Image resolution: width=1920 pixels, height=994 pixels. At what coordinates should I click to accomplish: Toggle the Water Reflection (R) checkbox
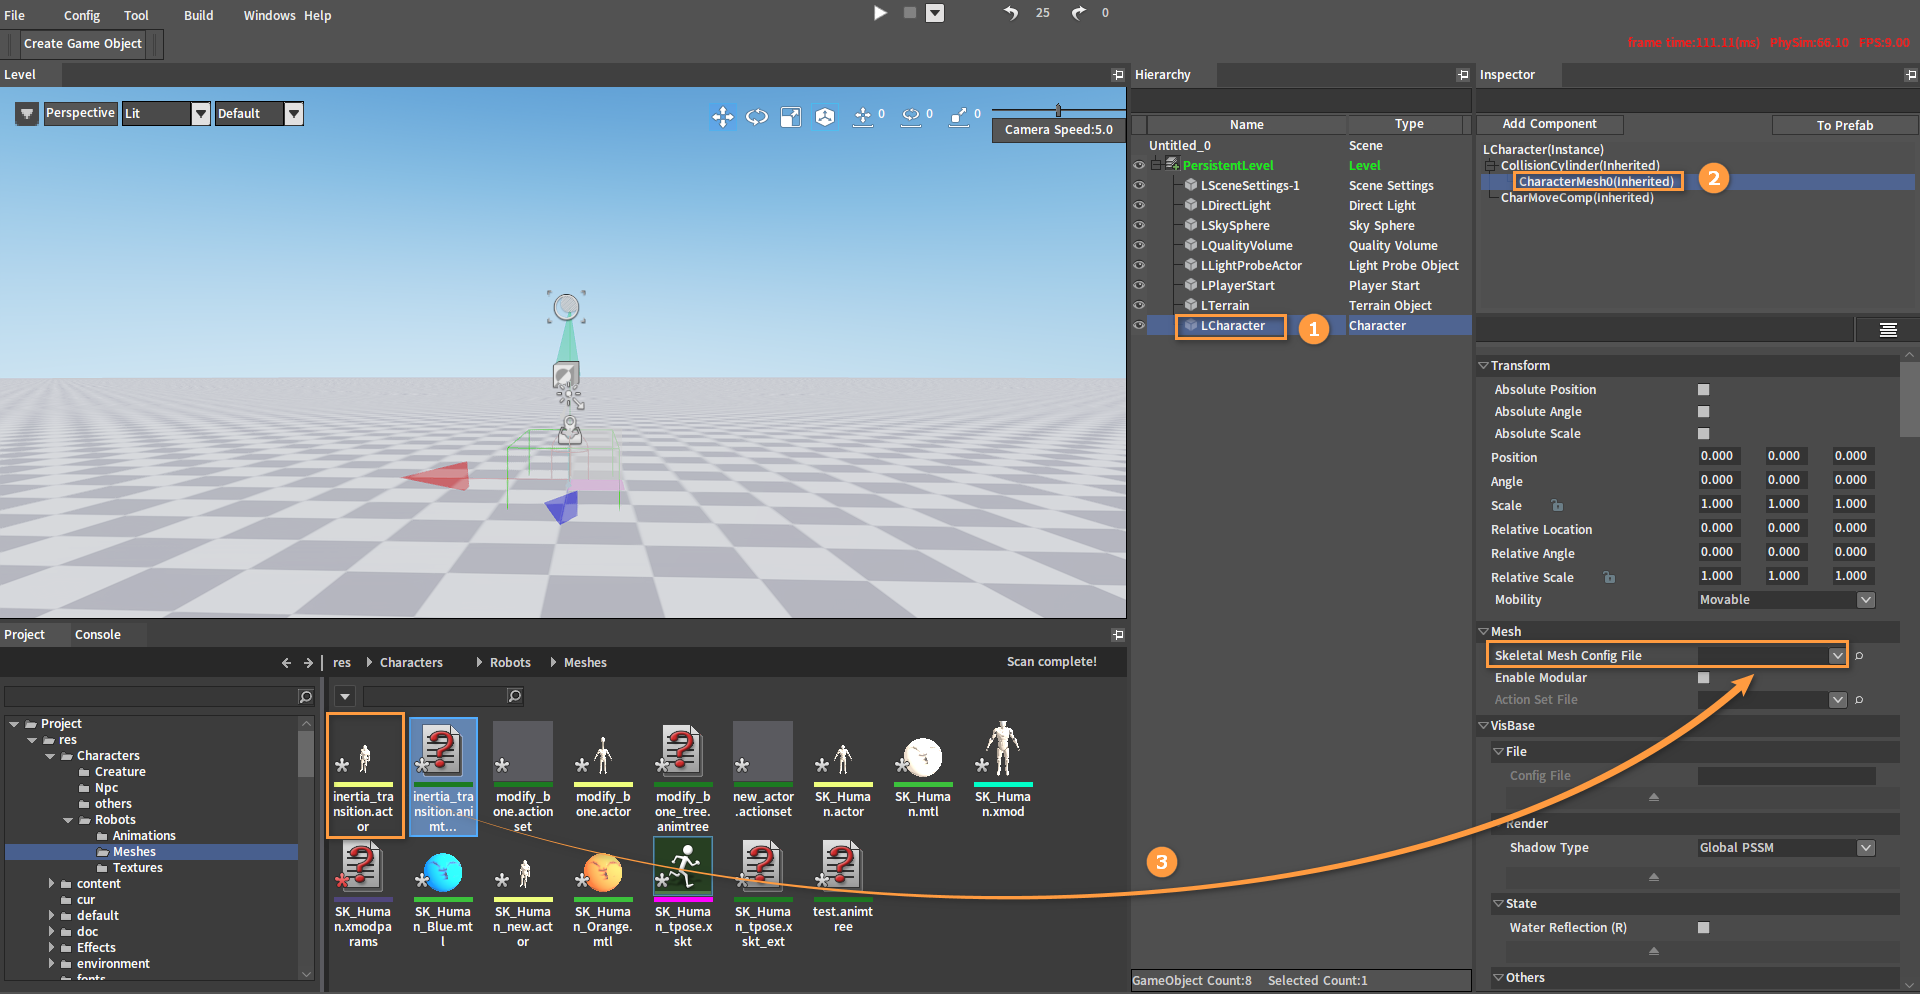coord(1703,928)
